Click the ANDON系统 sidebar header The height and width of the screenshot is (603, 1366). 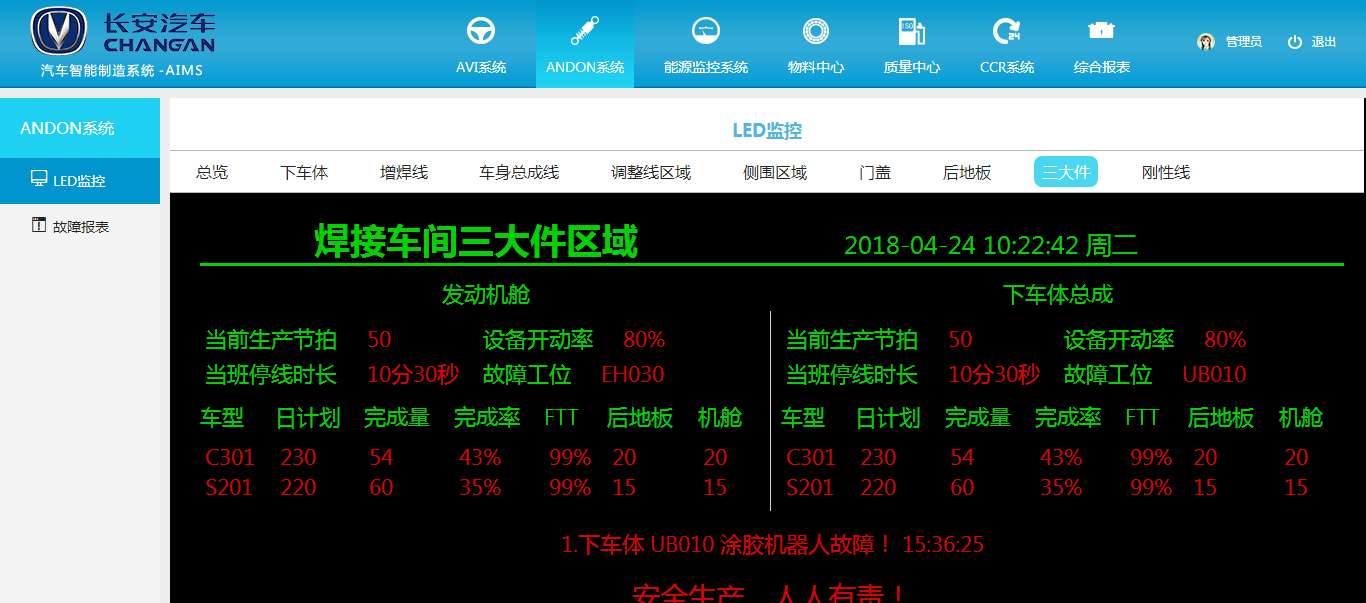click(x=80, y=128)
